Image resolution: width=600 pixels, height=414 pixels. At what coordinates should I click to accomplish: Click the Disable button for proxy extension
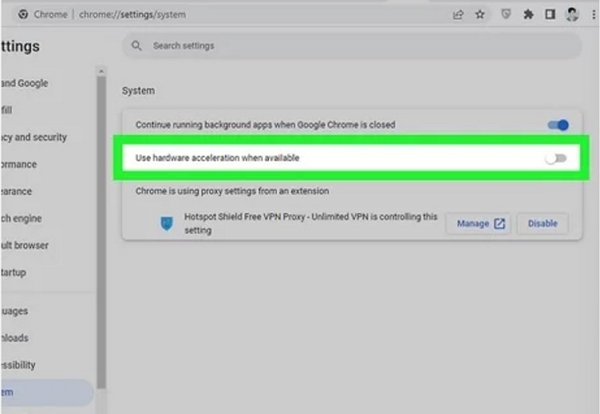[543, 223]
